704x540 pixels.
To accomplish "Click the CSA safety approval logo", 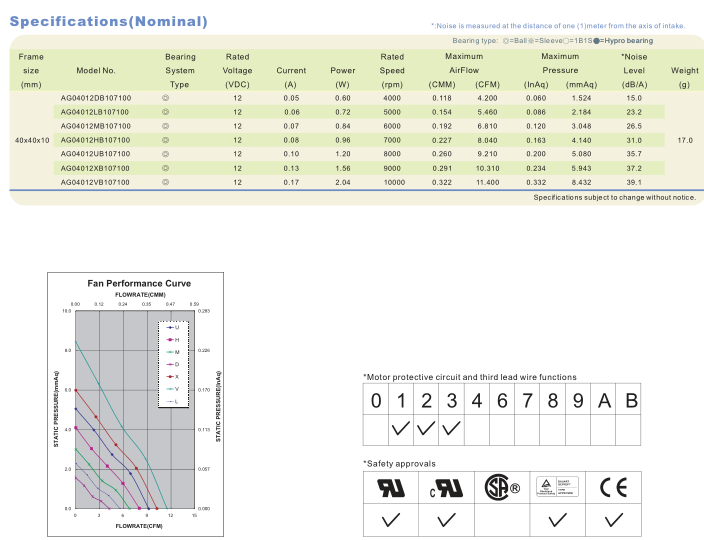I will 502,487.
